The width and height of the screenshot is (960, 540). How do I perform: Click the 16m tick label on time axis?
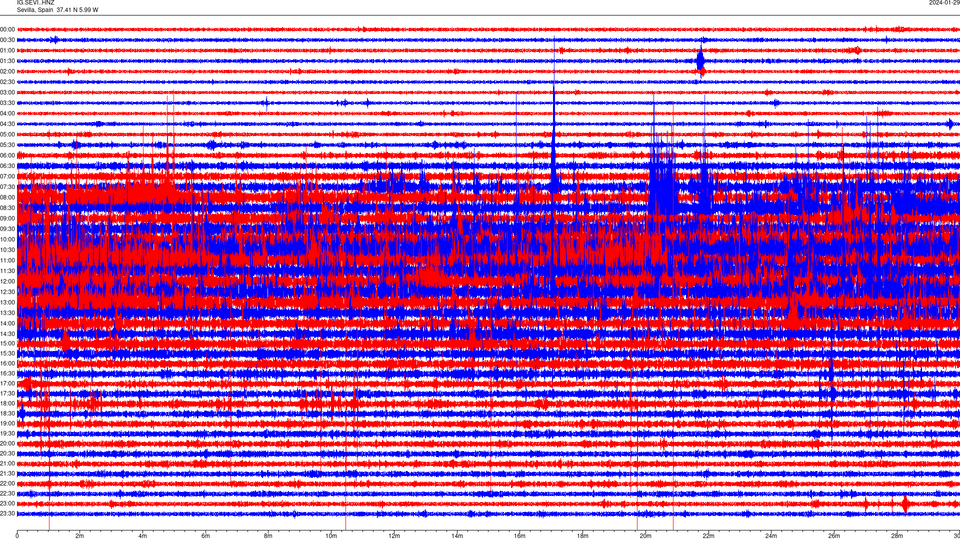(519, 536)
